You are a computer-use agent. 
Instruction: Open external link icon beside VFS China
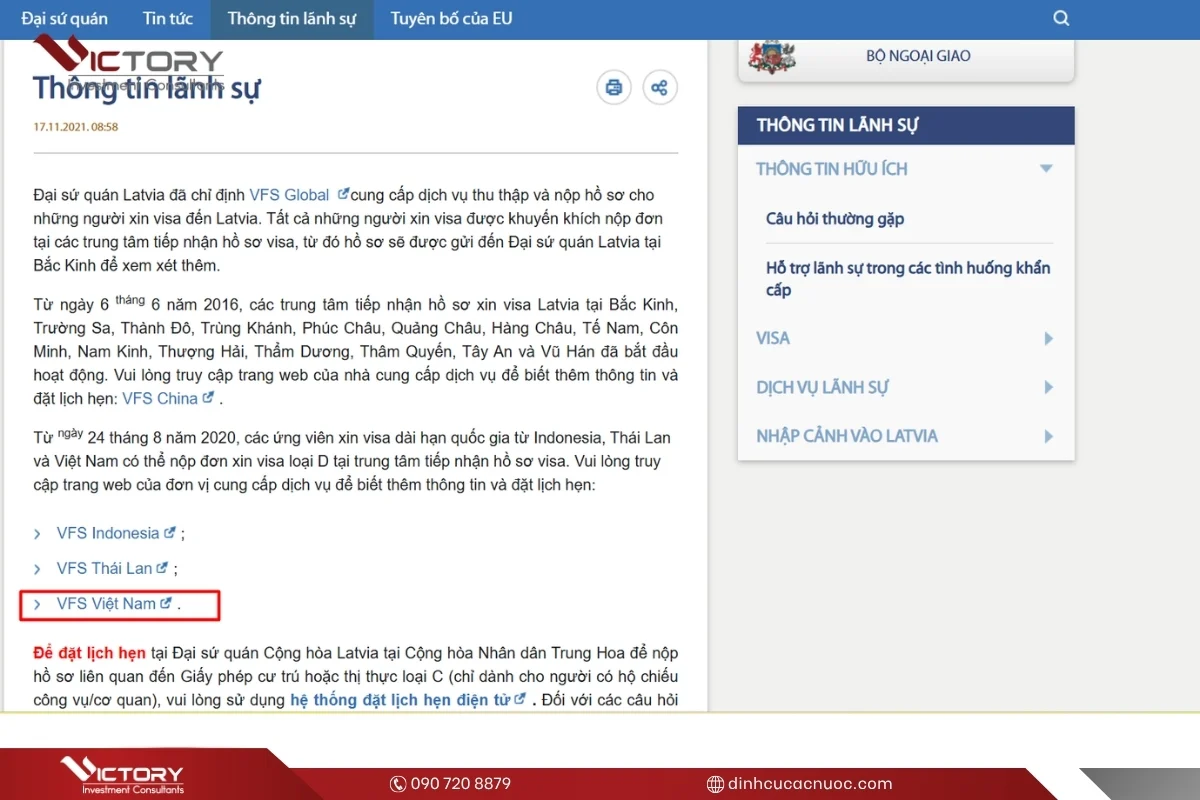coord(208,397)
